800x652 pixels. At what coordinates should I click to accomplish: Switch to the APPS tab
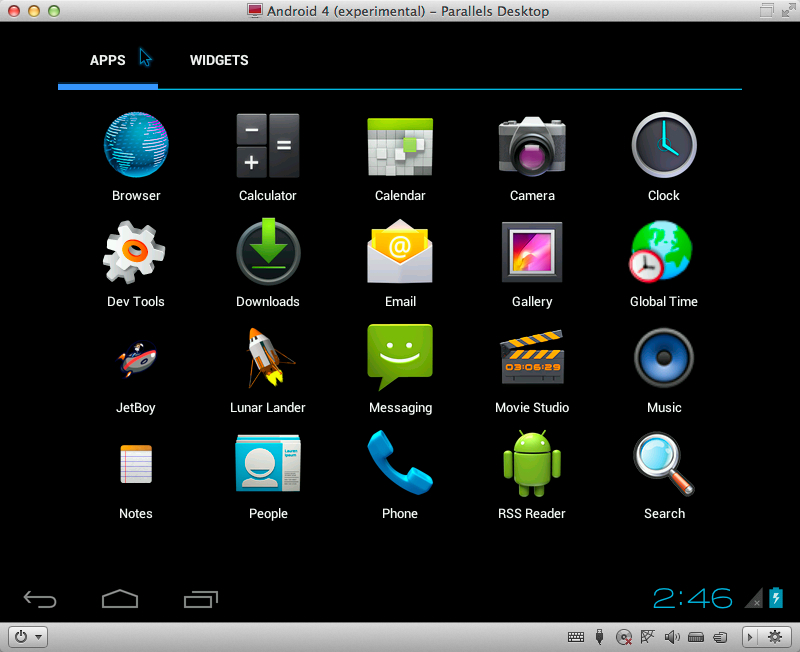pos(108,60)
